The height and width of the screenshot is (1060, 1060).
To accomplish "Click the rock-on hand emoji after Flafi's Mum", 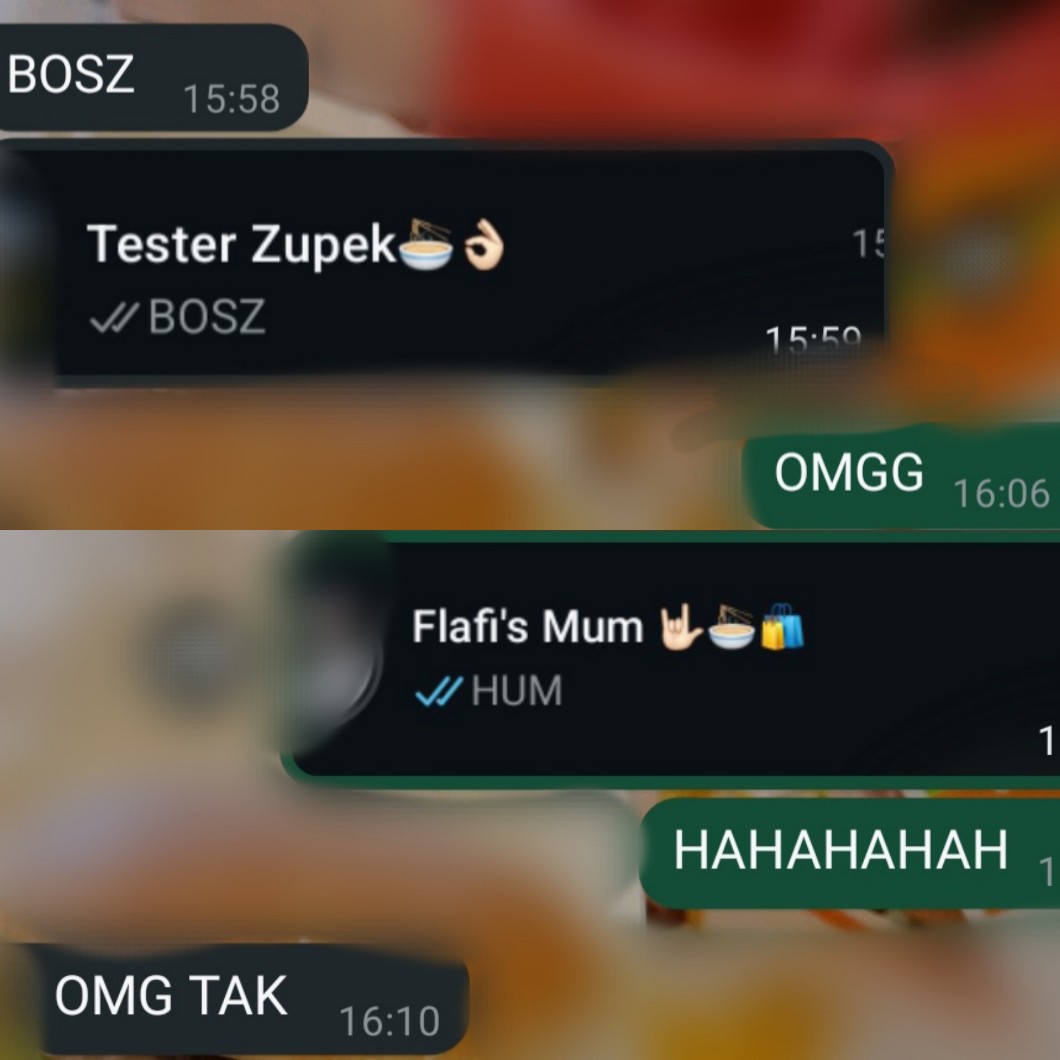I will [x=681, y=627].
